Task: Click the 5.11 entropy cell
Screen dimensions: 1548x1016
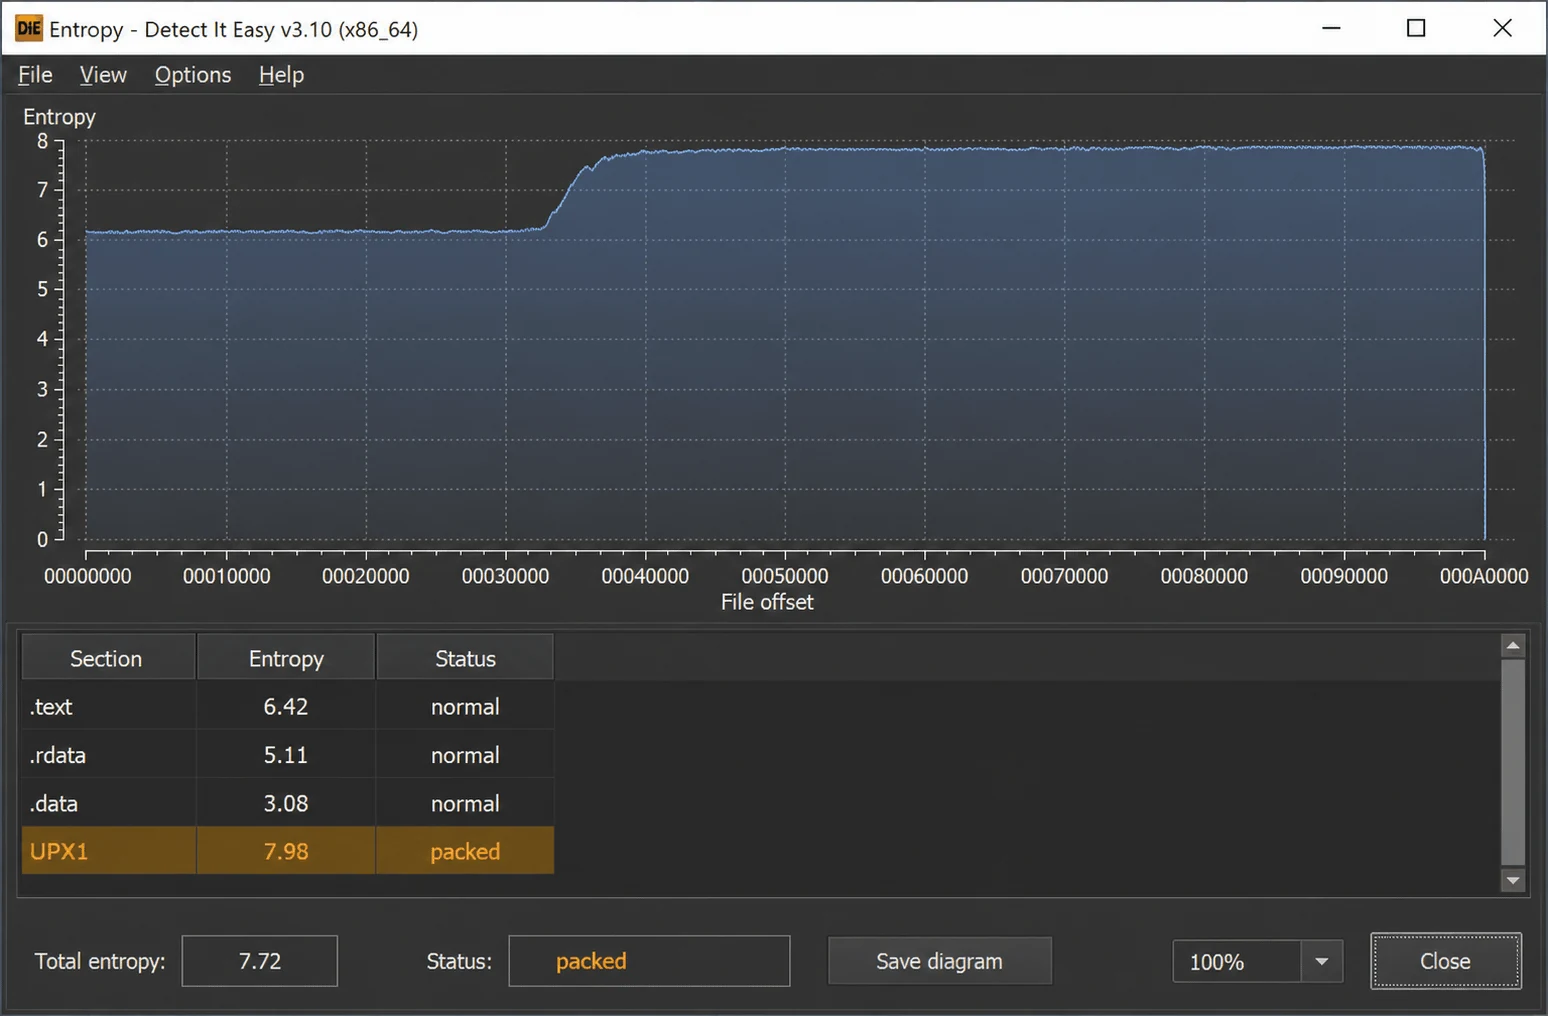Action: [x=286, y=755]
